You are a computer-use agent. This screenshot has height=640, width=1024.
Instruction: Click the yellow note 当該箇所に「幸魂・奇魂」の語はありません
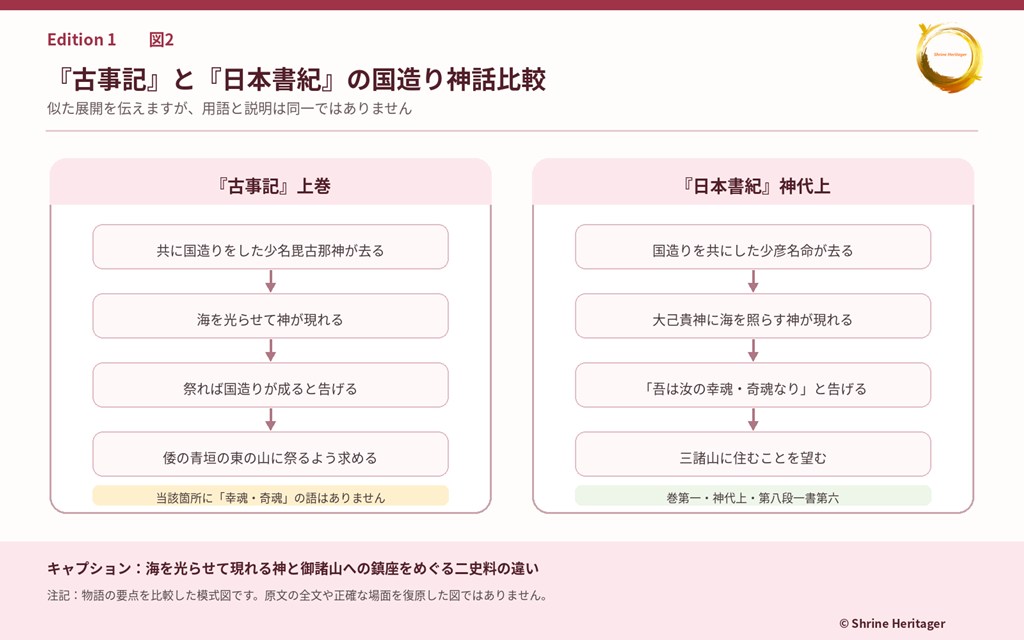pos(270,496)
